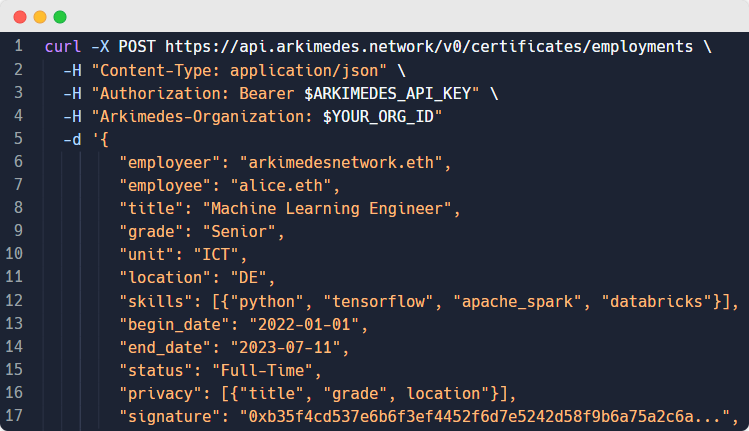Click the "Machine Learning Engineer" title value
The height and width of the screenshot is (431, 749).
(328, 208)
